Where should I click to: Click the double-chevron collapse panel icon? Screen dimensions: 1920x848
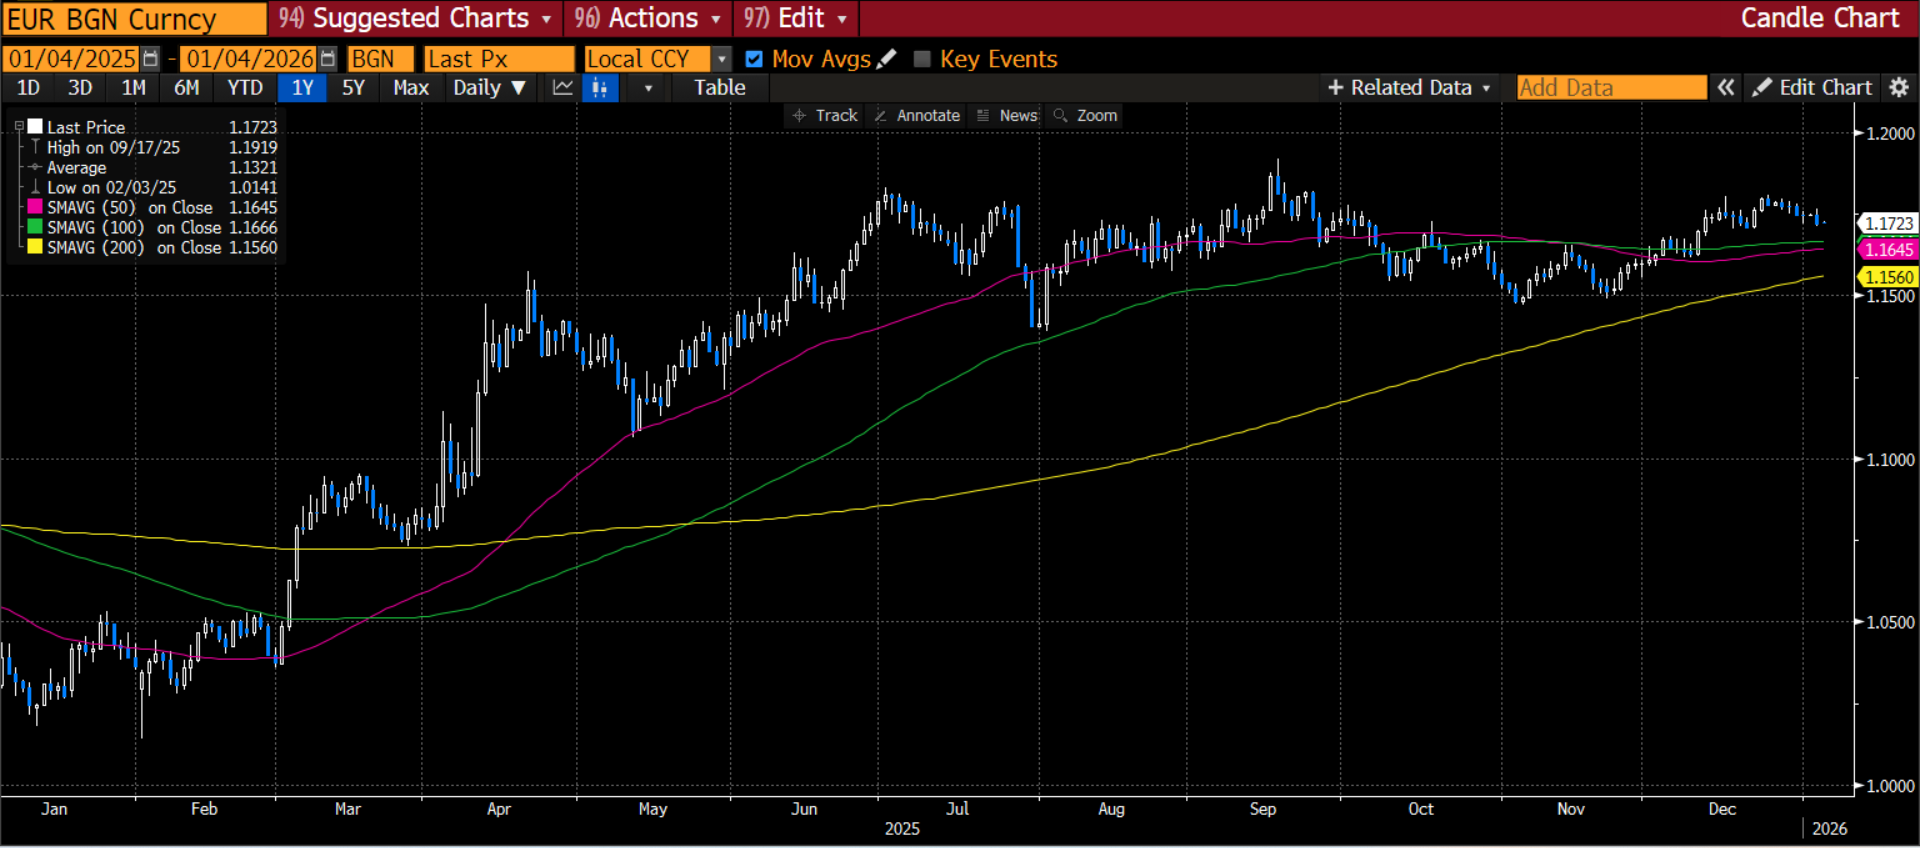click(1726, 88)
